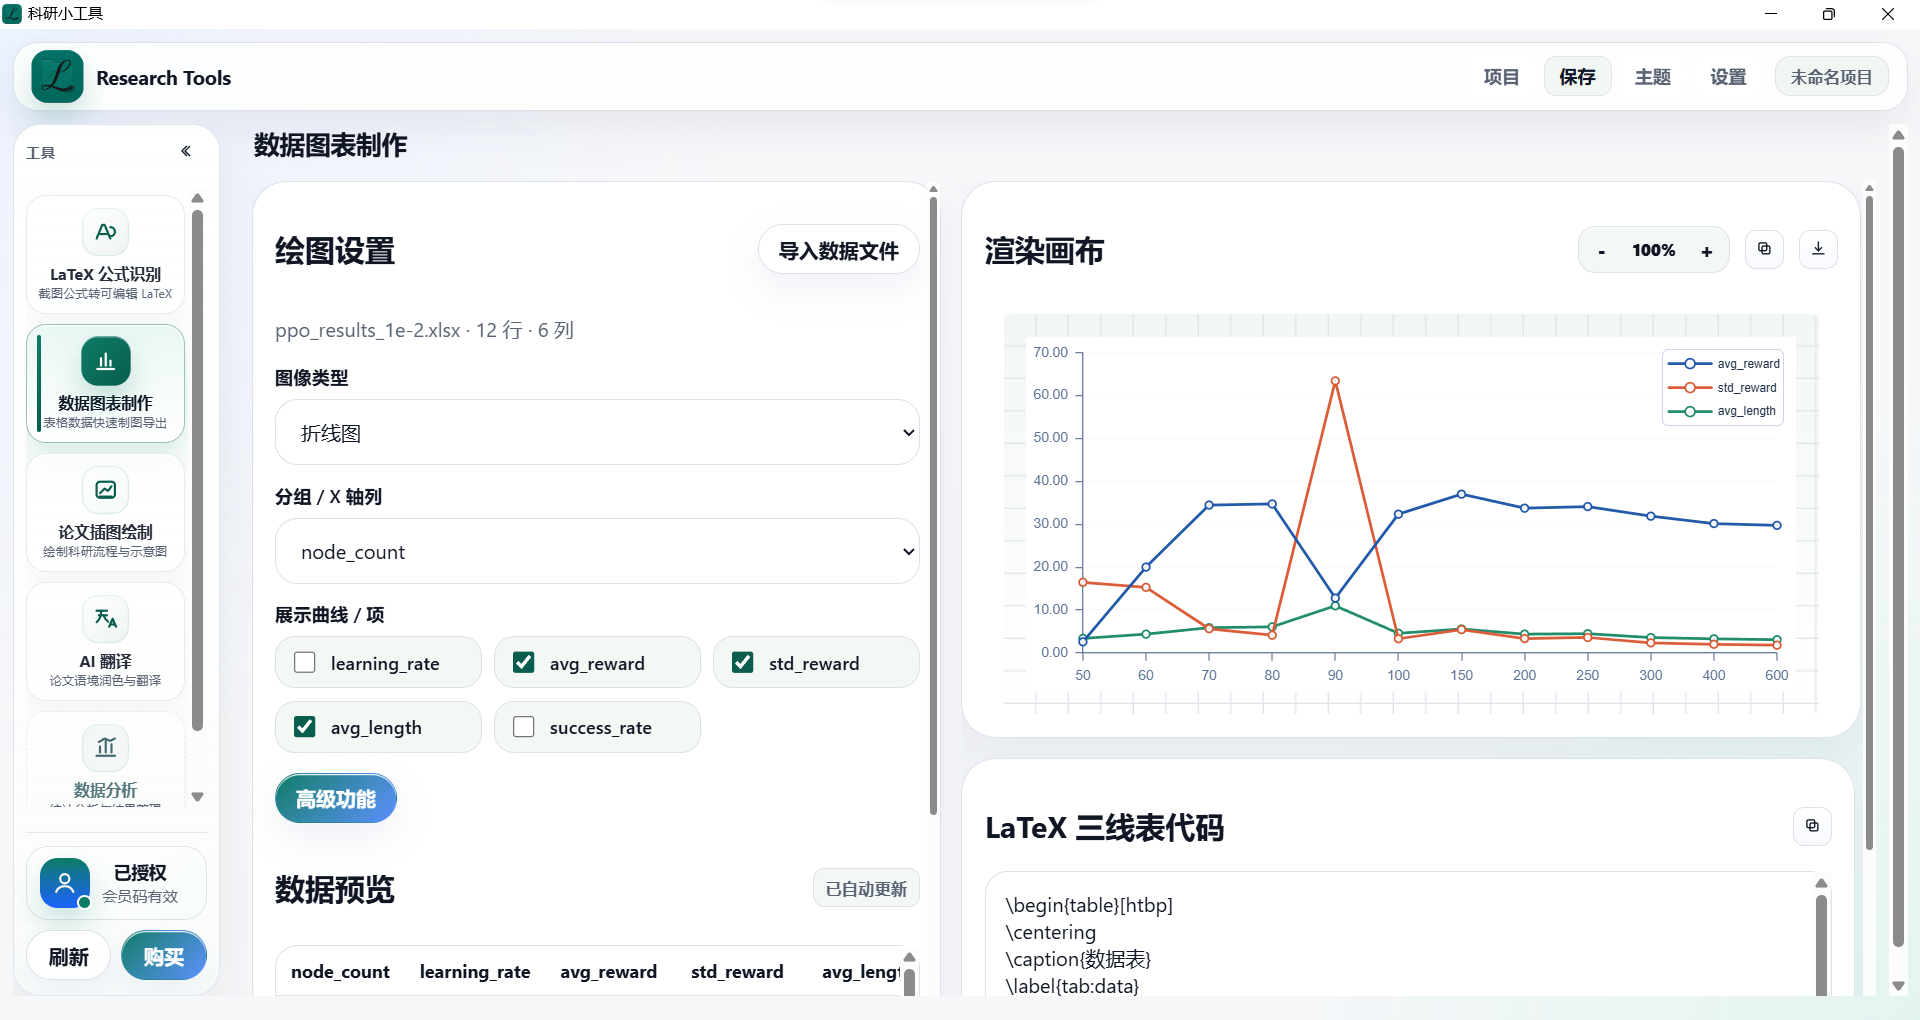
Task: Download the rendered chart
Action: point(1818,249)
